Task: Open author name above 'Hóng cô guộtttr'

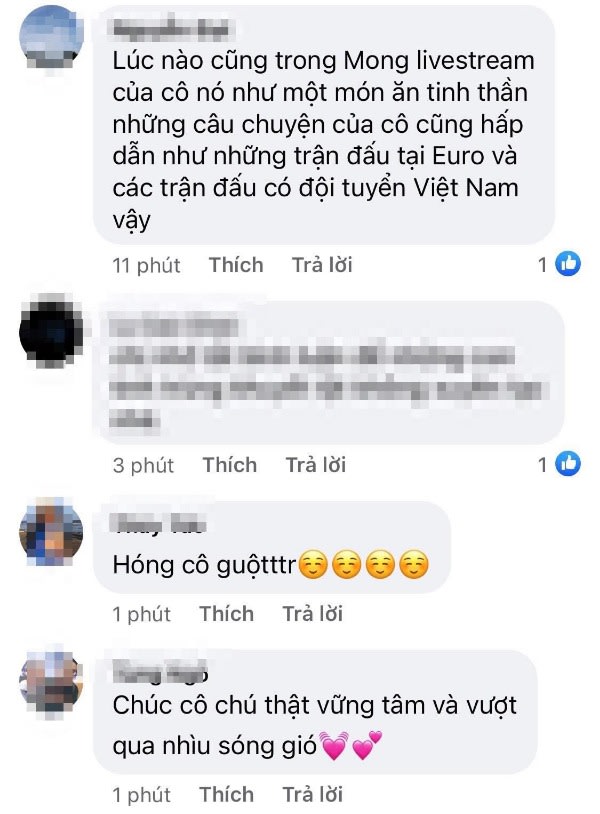Action: [159, 523]
